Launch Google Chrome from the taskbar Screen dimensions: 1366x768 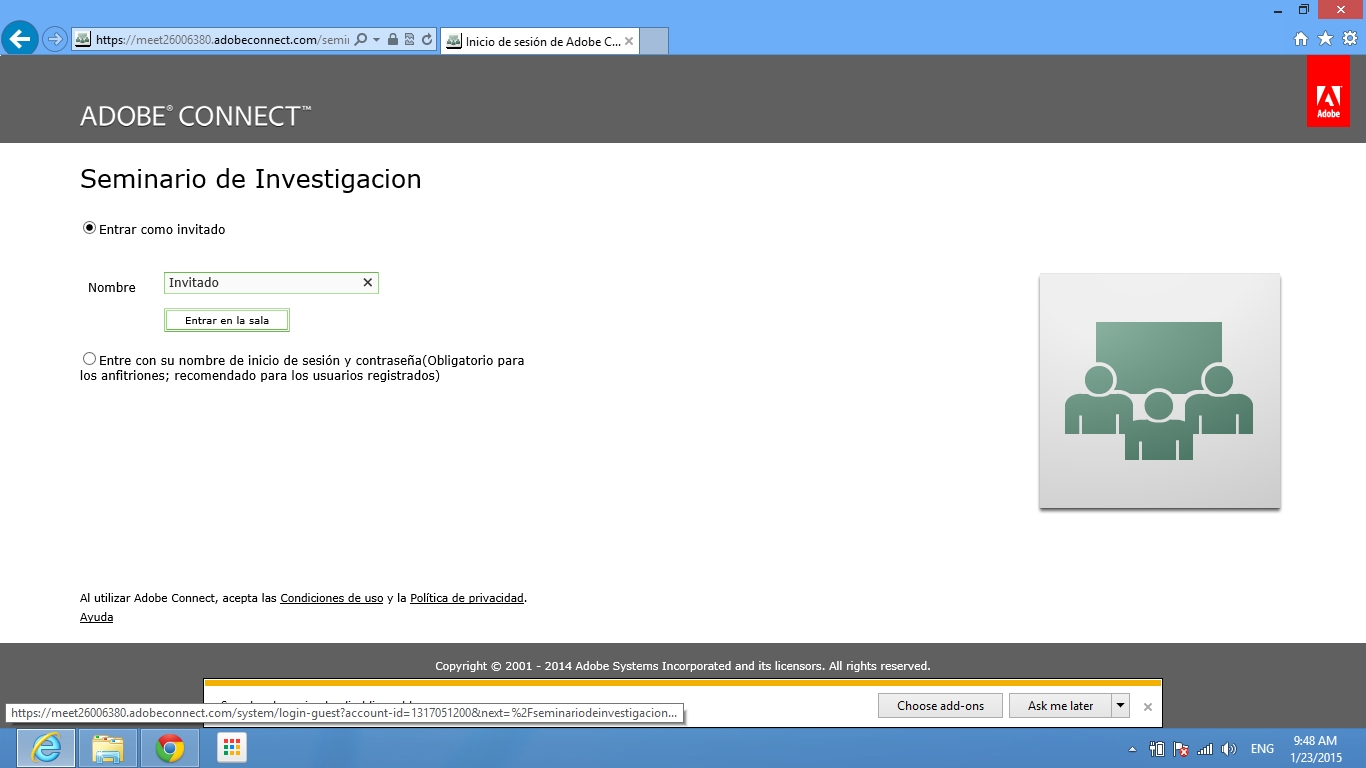pyautogui.click(x=170, y=748)
